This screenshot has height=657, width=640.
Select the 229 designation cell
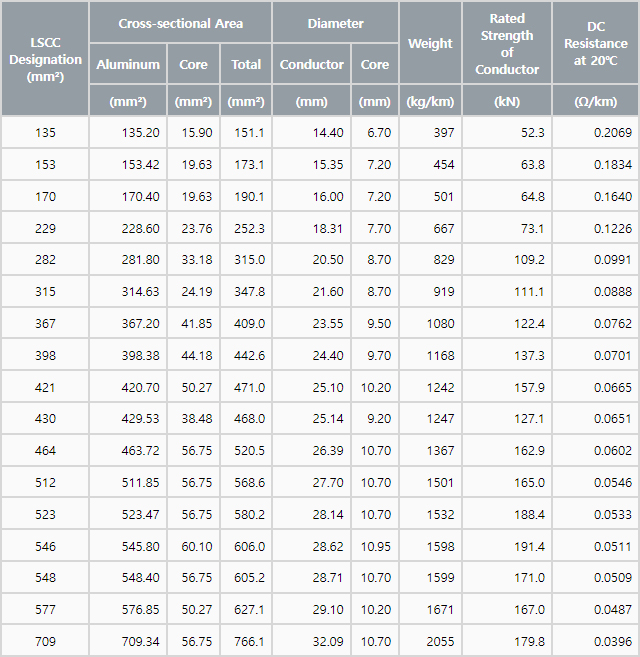tap(45, 228)
